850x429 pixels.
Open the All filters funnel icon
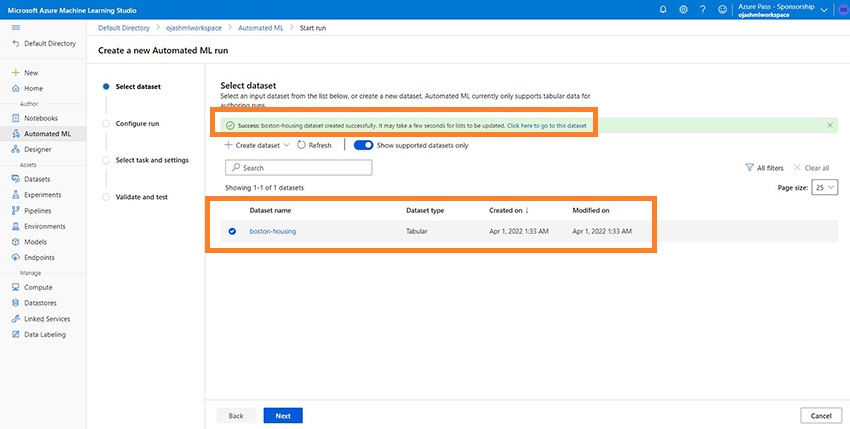pyautogui.click(x=750, y=168)
